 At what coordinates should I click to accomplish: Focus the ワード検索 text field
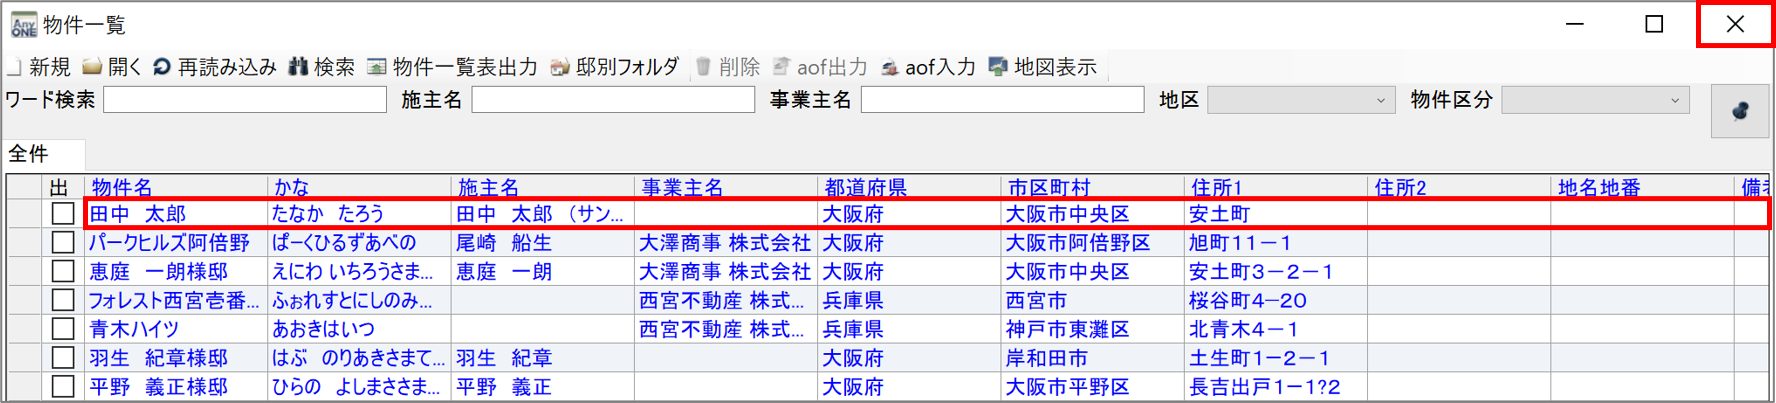point(245,100)
